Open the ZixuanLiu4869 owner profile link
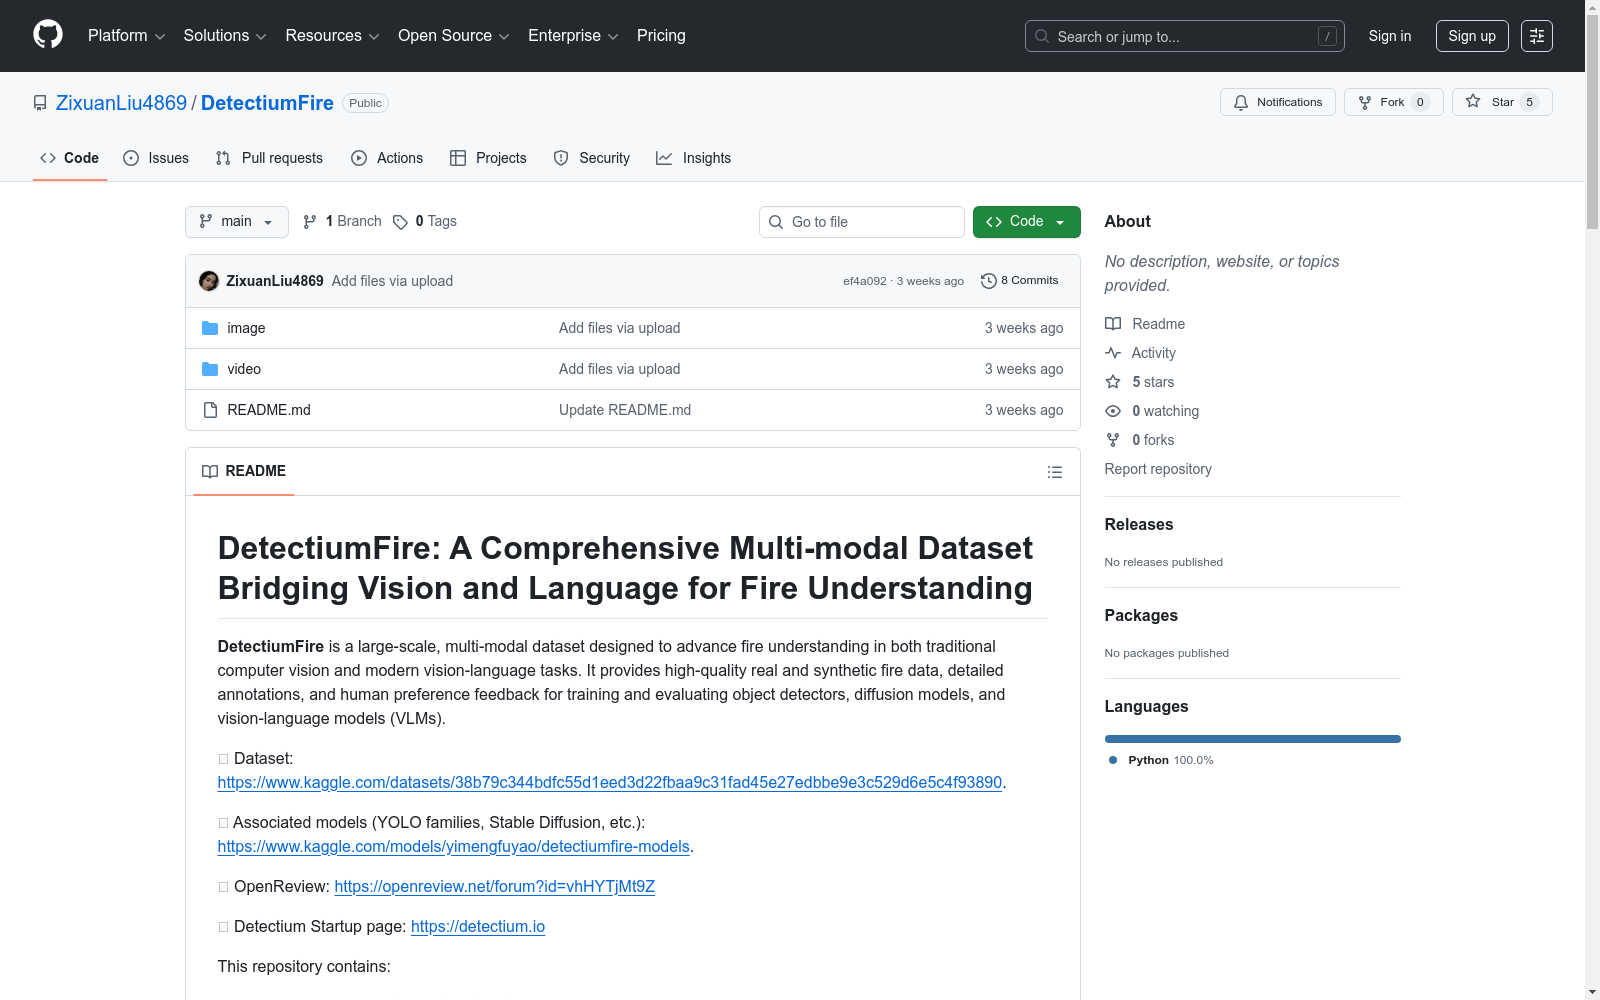1600x1000 pixels. 121,103
